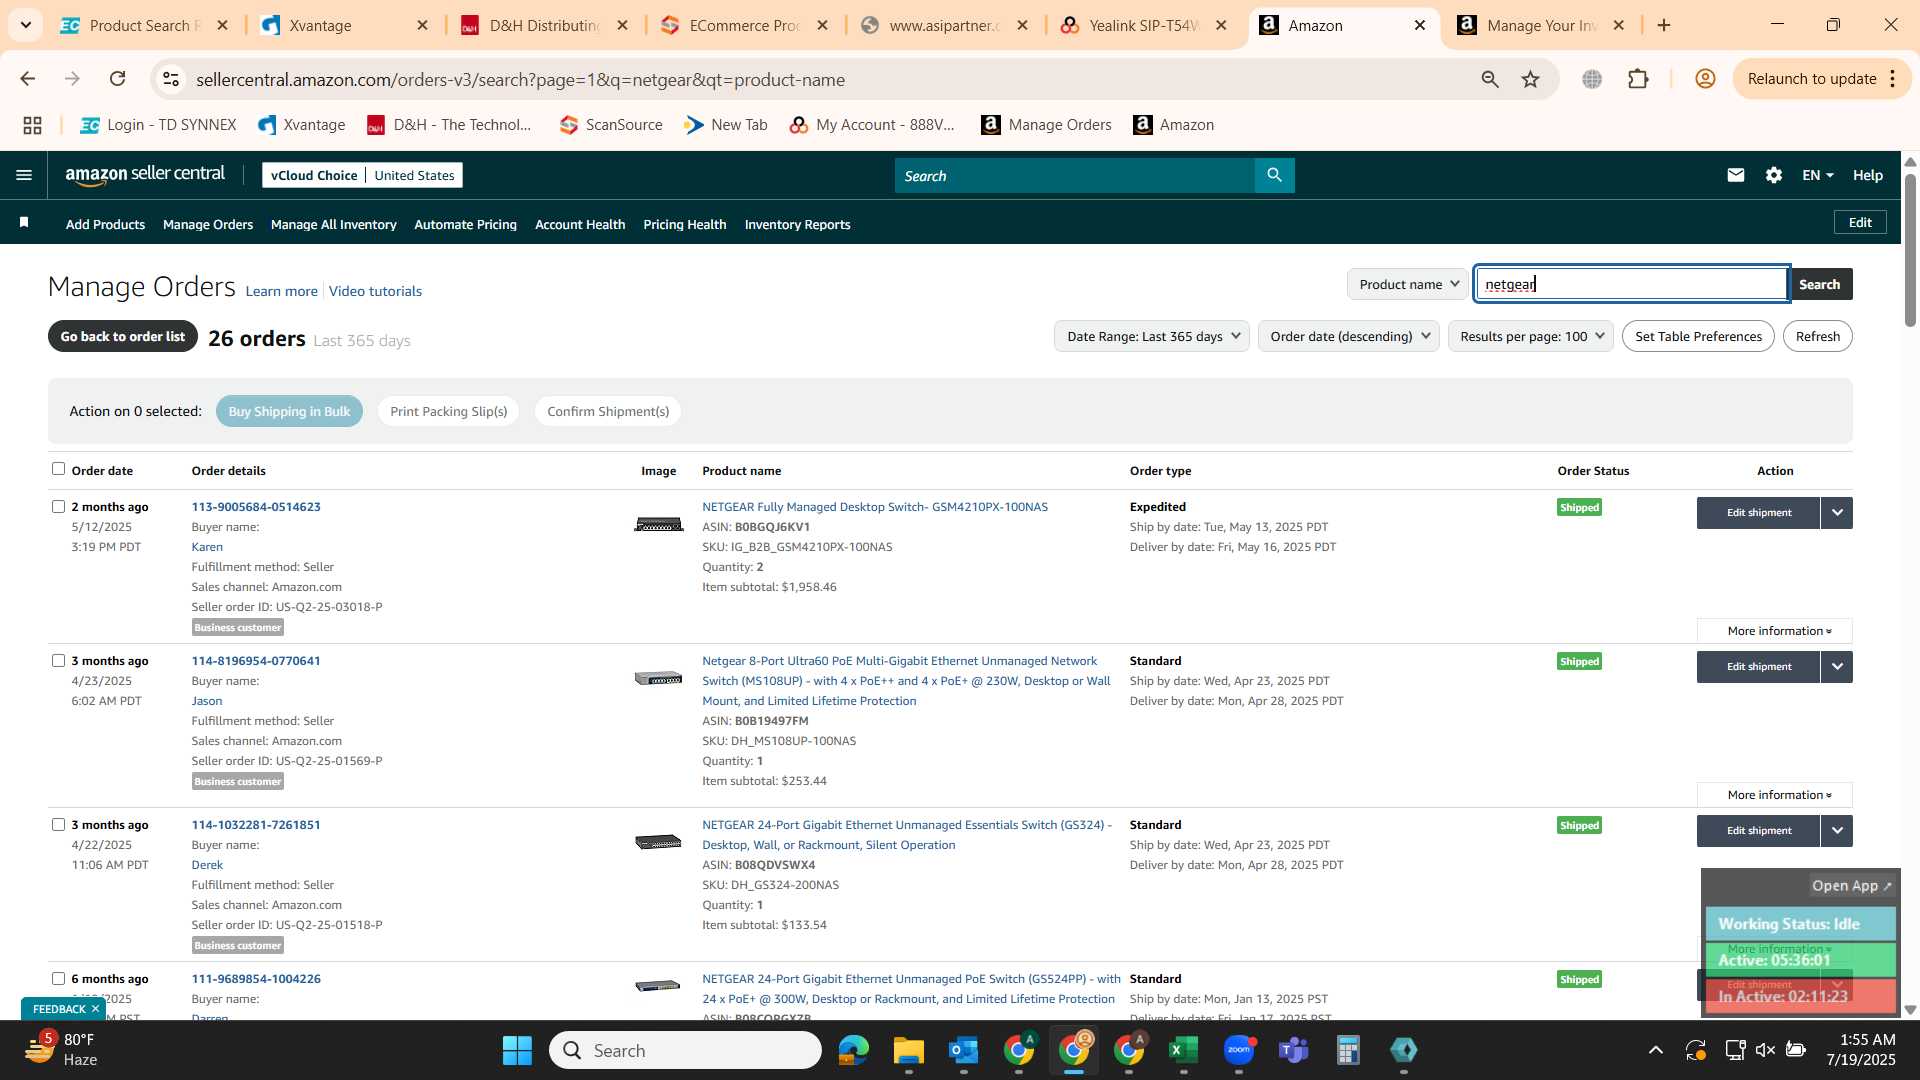1920x1080 pixels.
Task: Select order 114-8196954-0770641 checkbox
Action: 58,661
